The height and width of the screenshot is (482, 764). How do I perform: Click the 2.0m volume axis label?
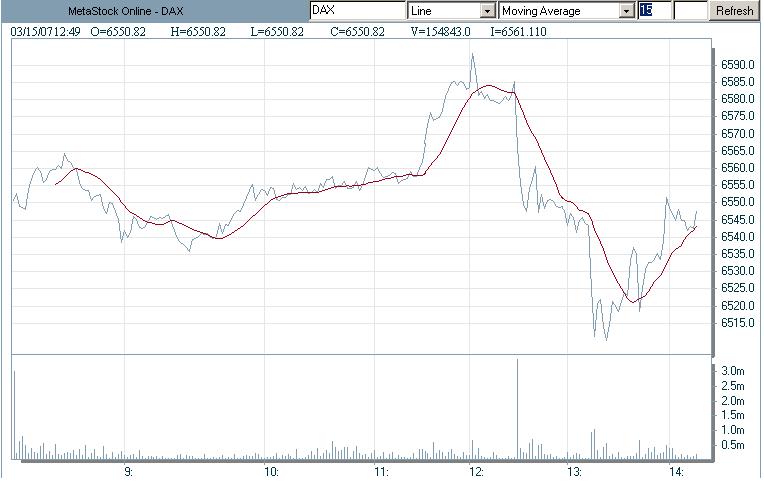pos(733,401)
